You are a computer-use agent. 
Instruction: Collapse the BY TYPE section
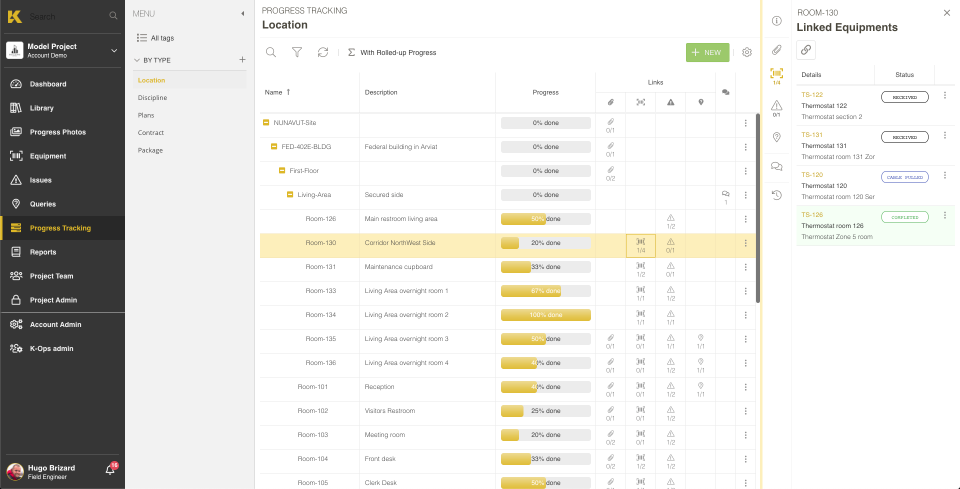click(x=136, y=60)
